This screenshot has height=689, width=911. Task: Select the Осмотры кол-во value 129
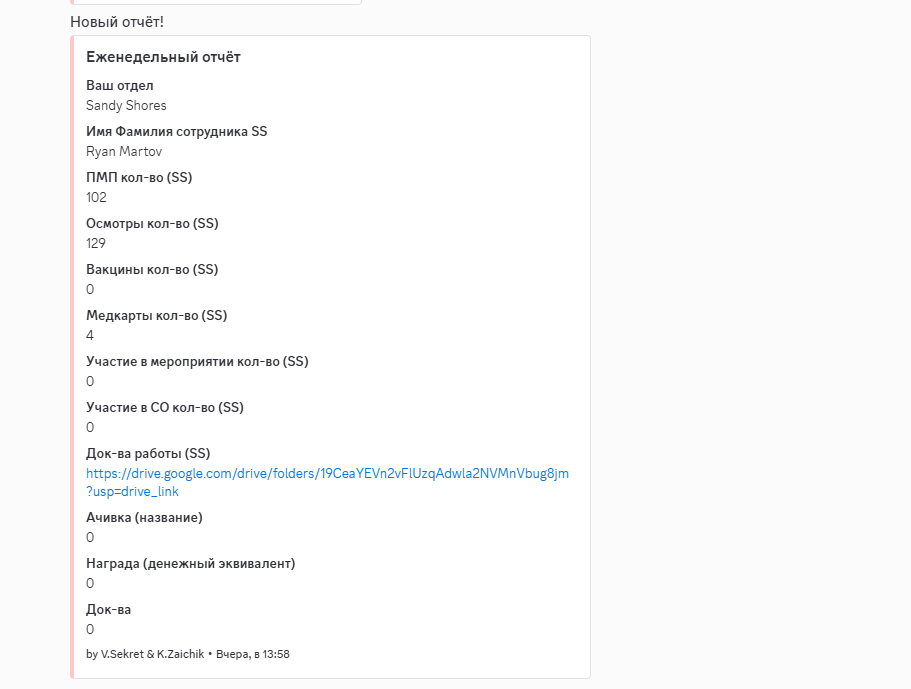coord(97,243)
